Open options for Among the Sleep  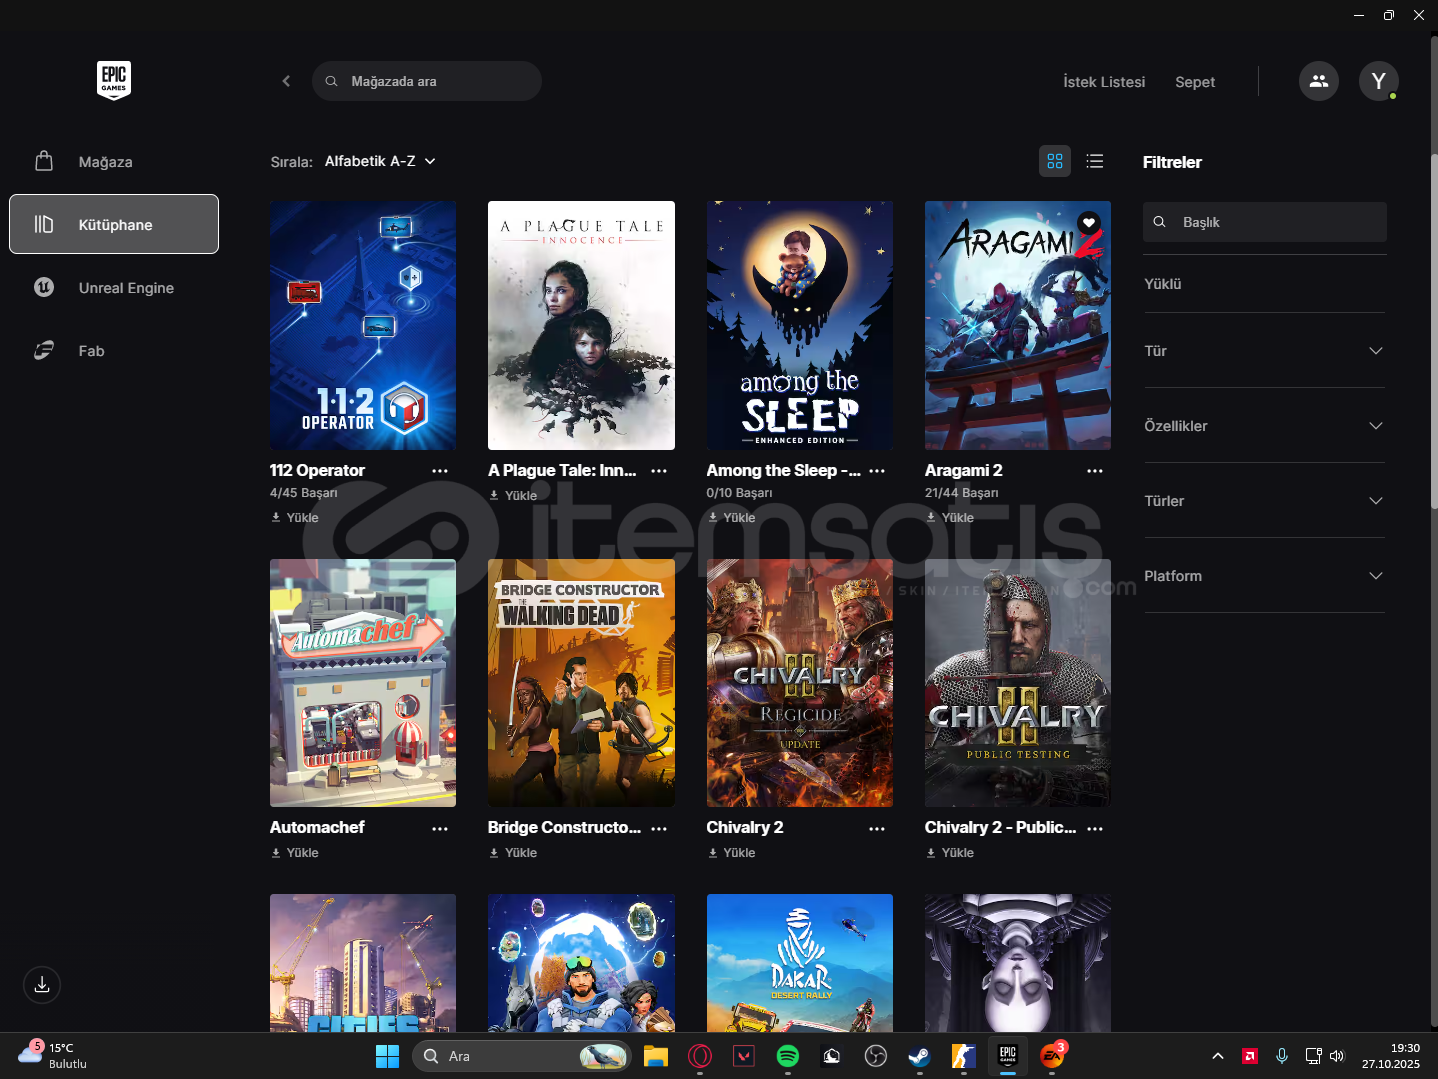877,471
